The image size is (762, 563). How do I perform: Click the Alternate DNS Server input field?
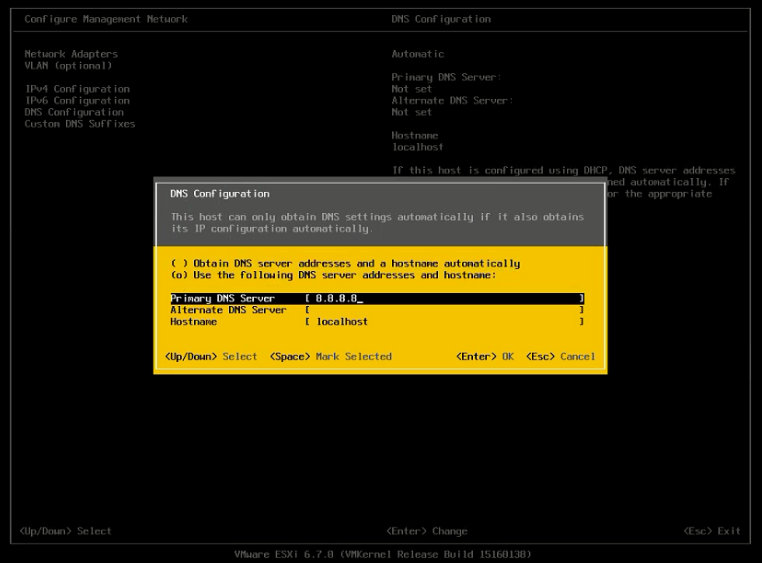[445, 310]
